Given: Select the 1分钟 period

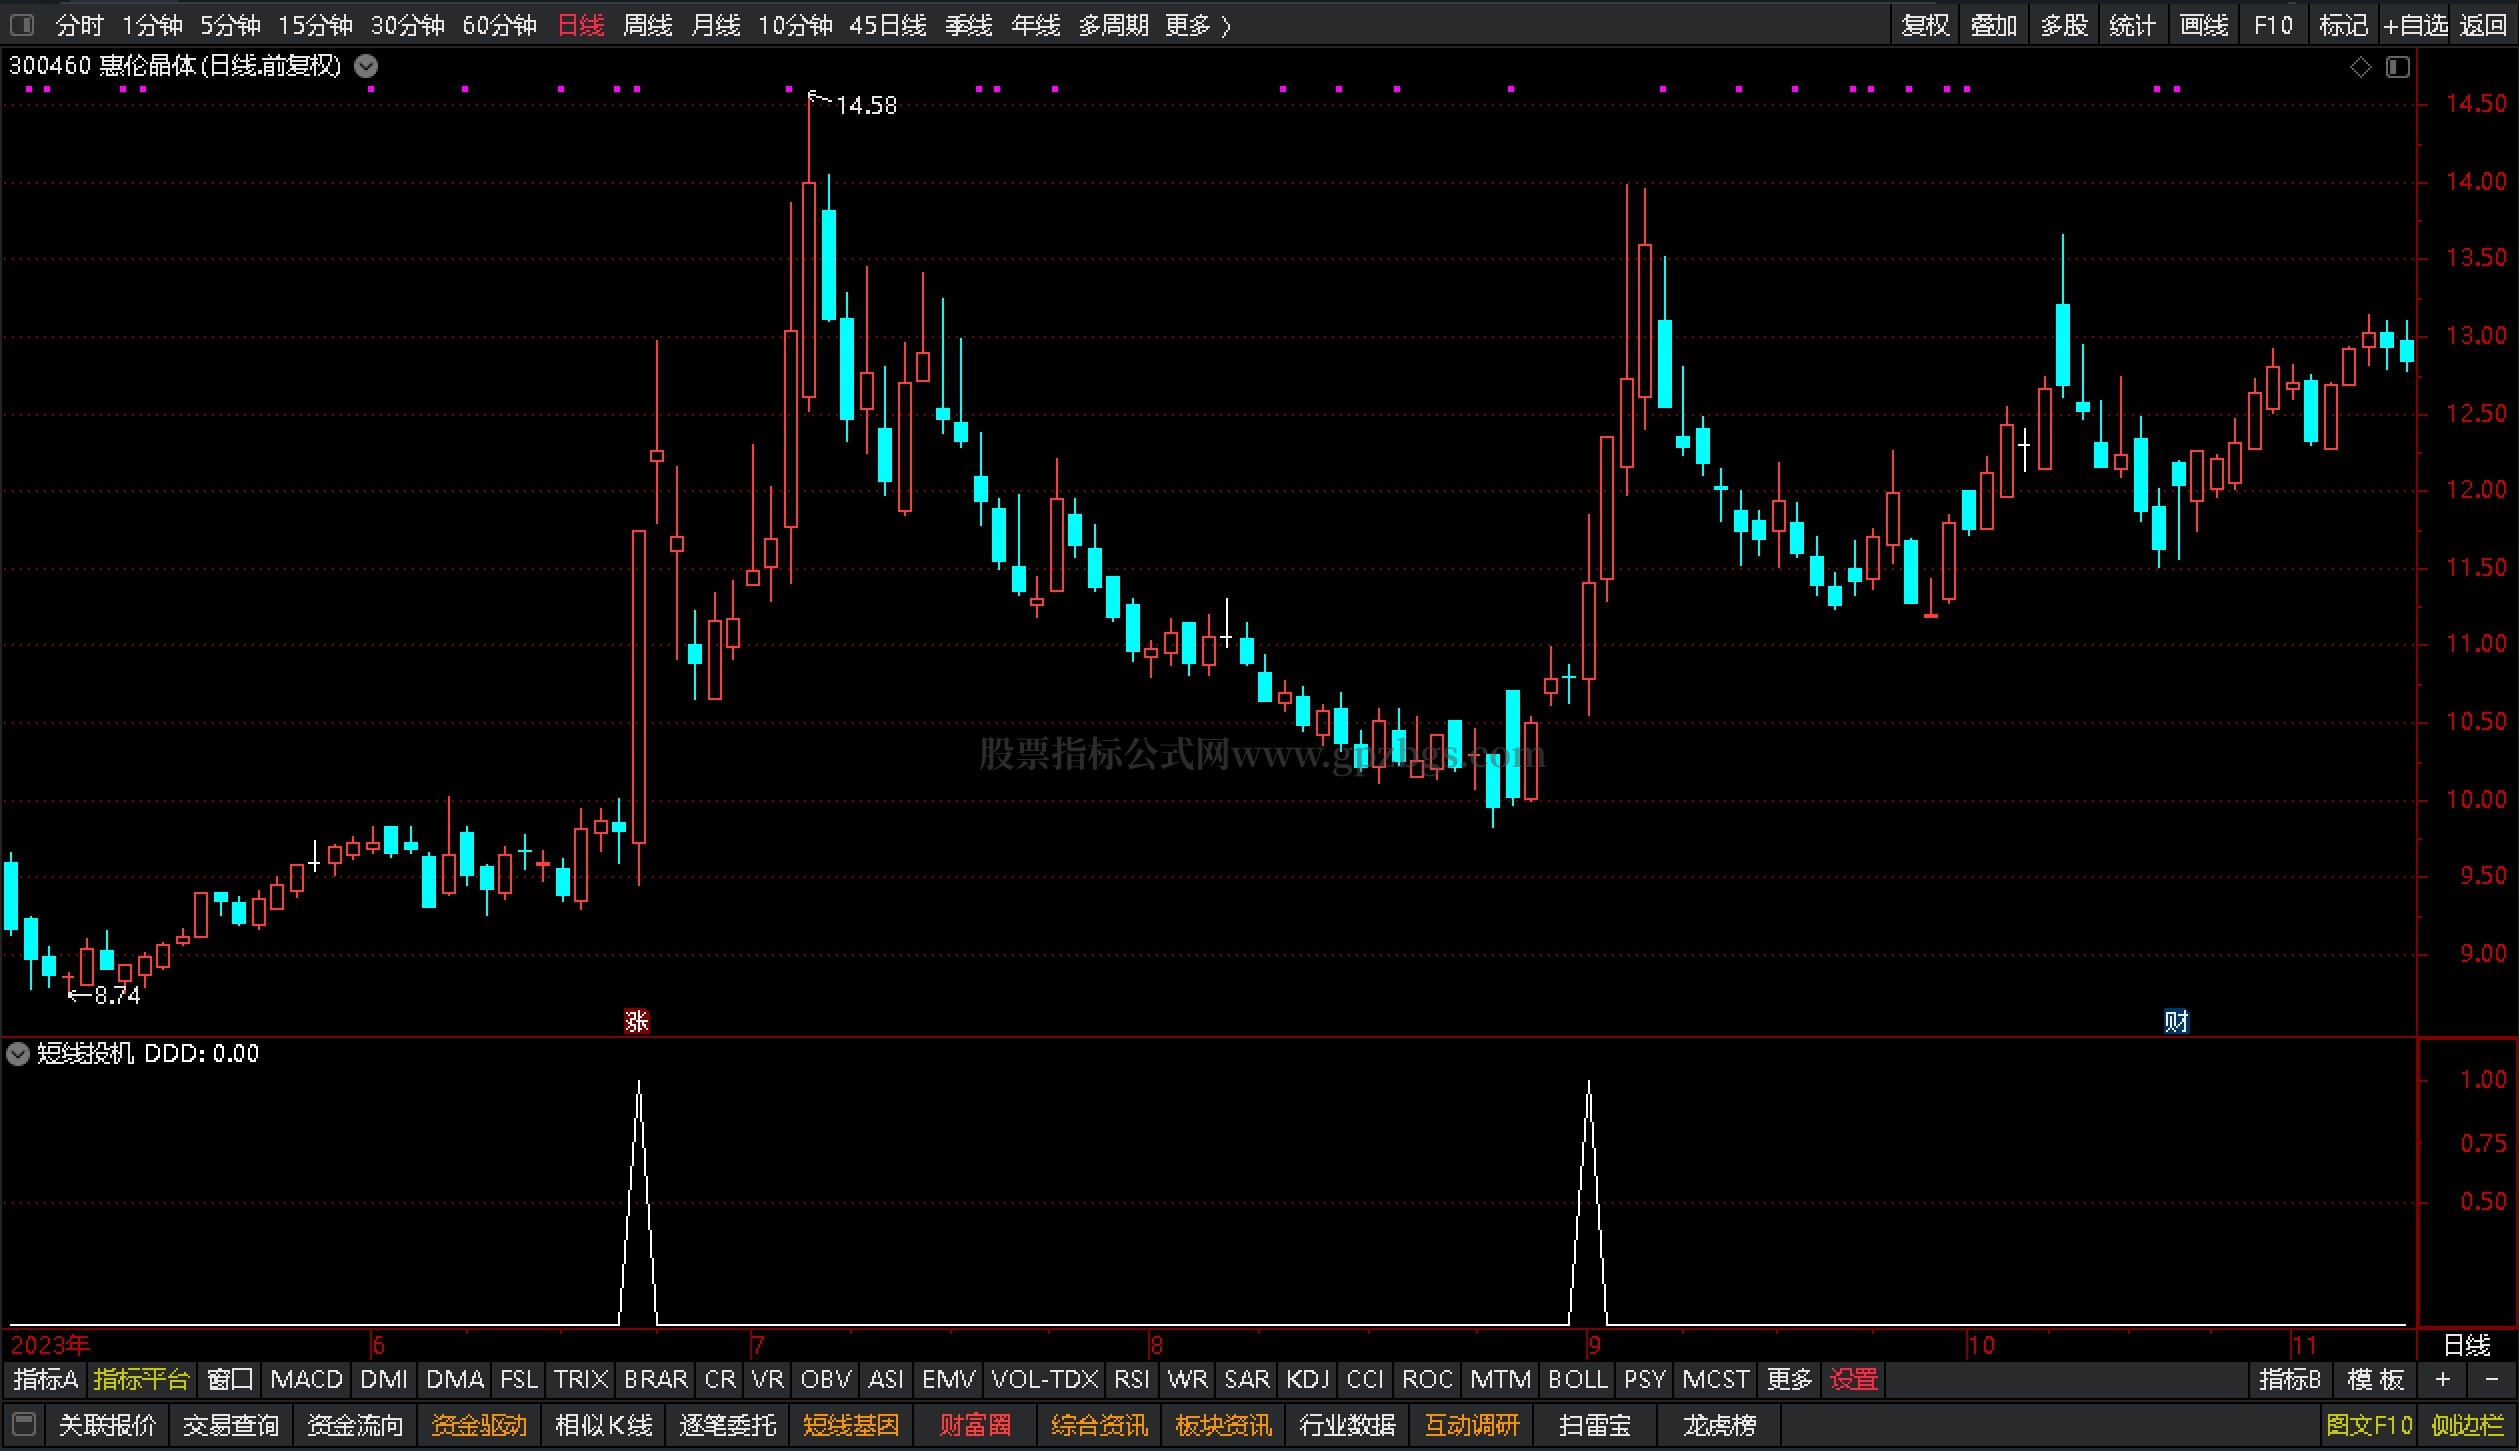Looking at the screenshot, I should pos(152,25).
